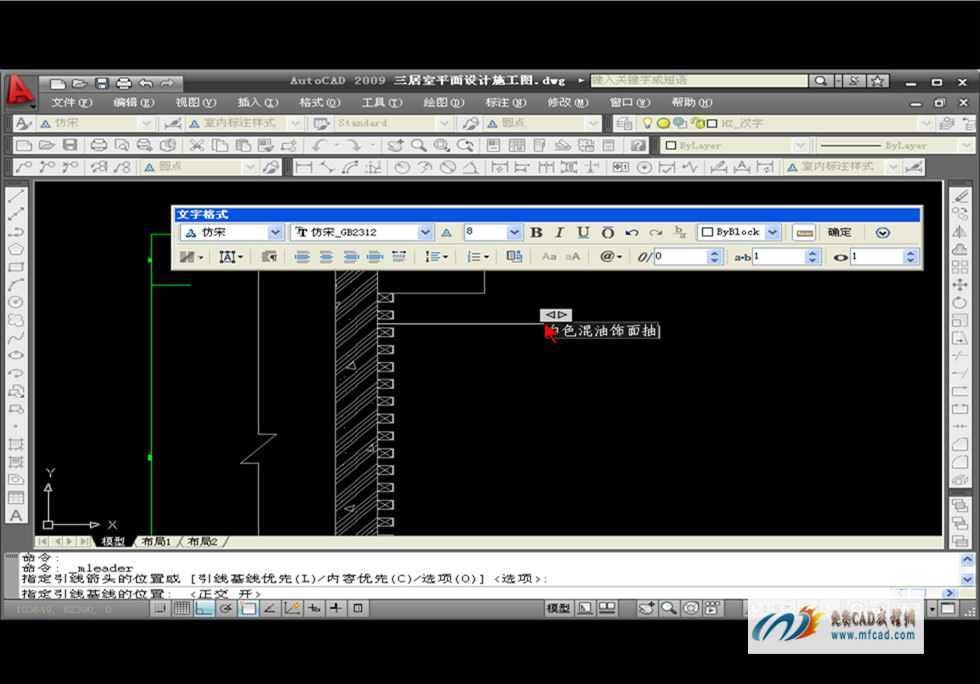Select the Multiline Text tool in the draw toolbar

tap(16, 516)
